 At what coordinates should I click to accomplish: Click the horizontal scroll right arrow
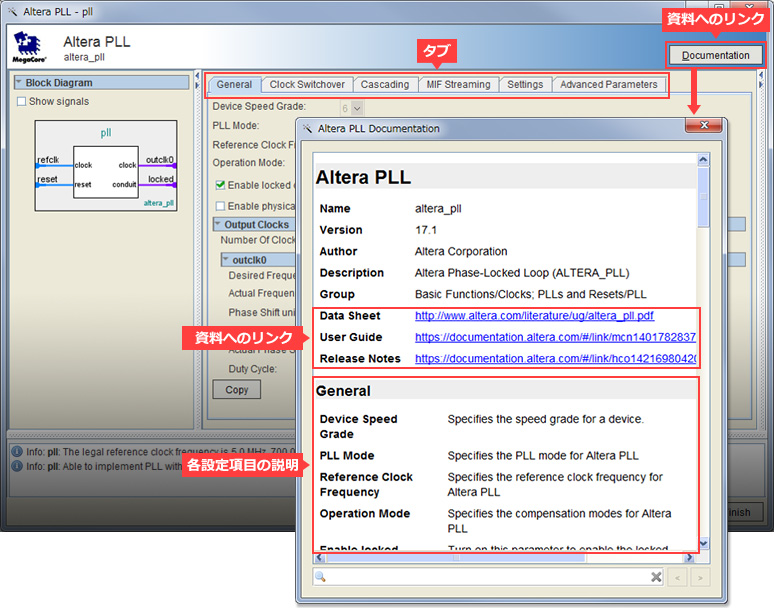tap(690, 558)
